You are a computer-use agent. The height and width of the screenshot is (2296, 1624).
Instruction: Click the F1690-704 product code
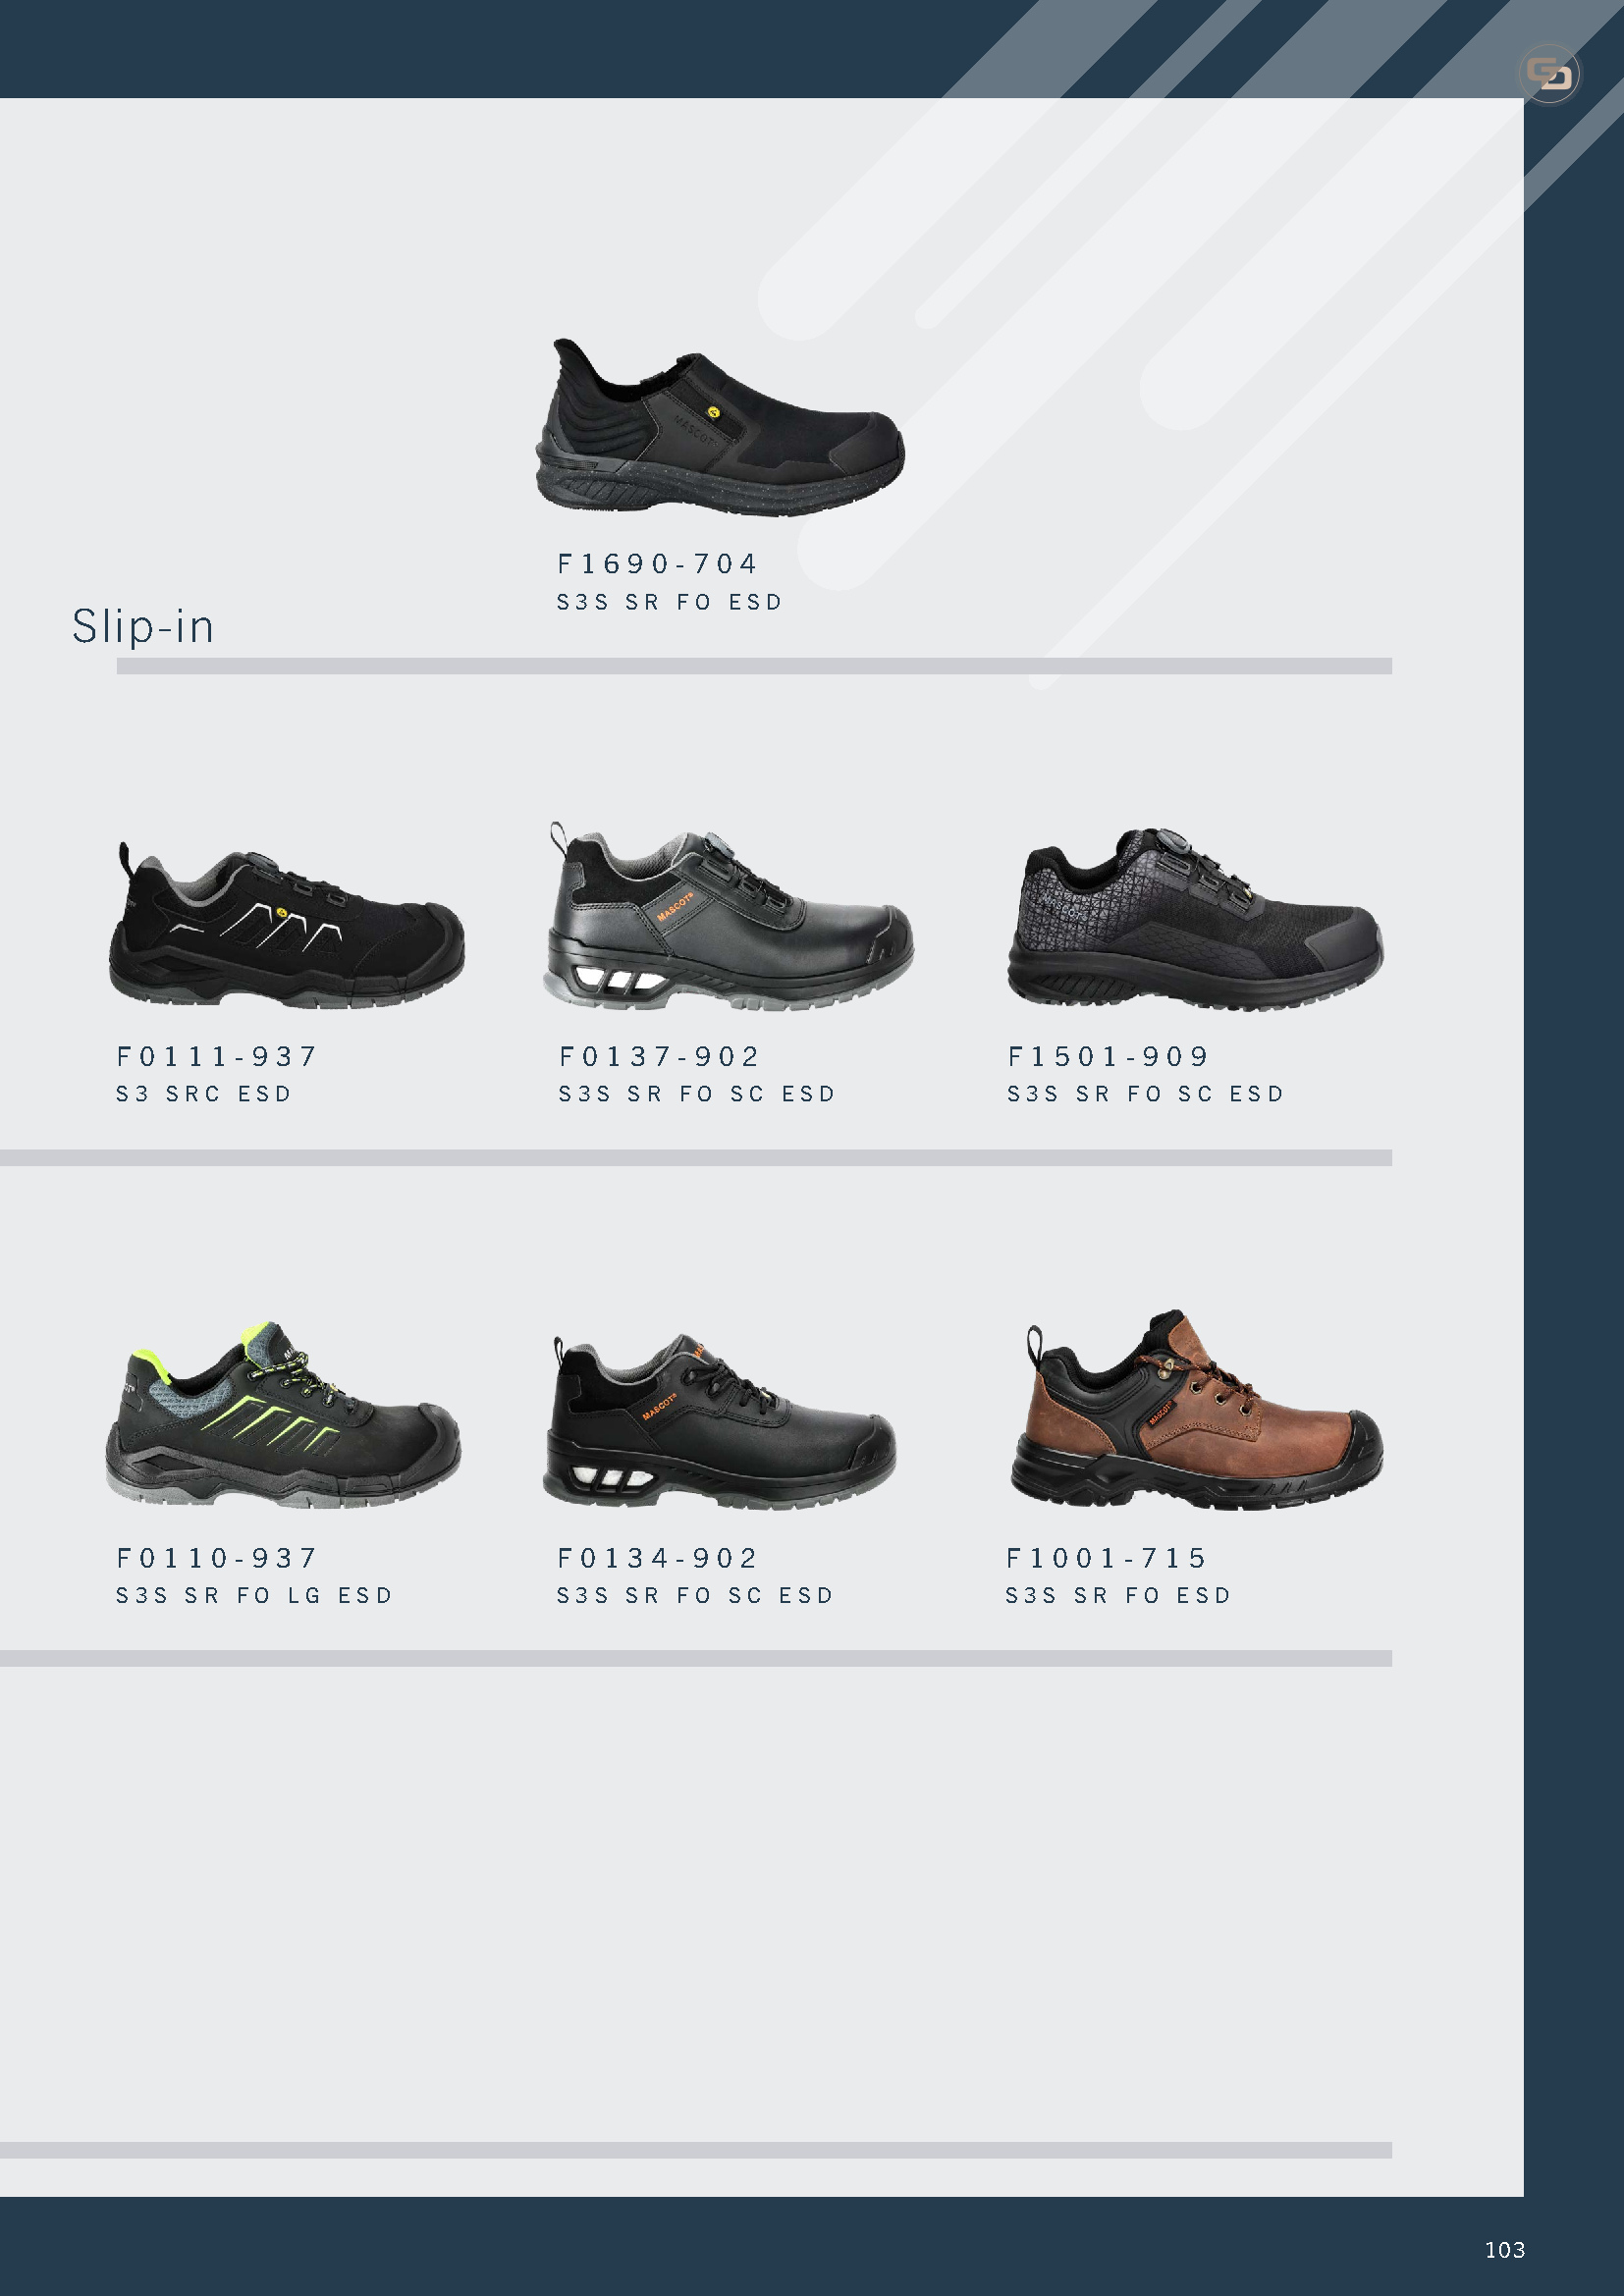point(657,564)
